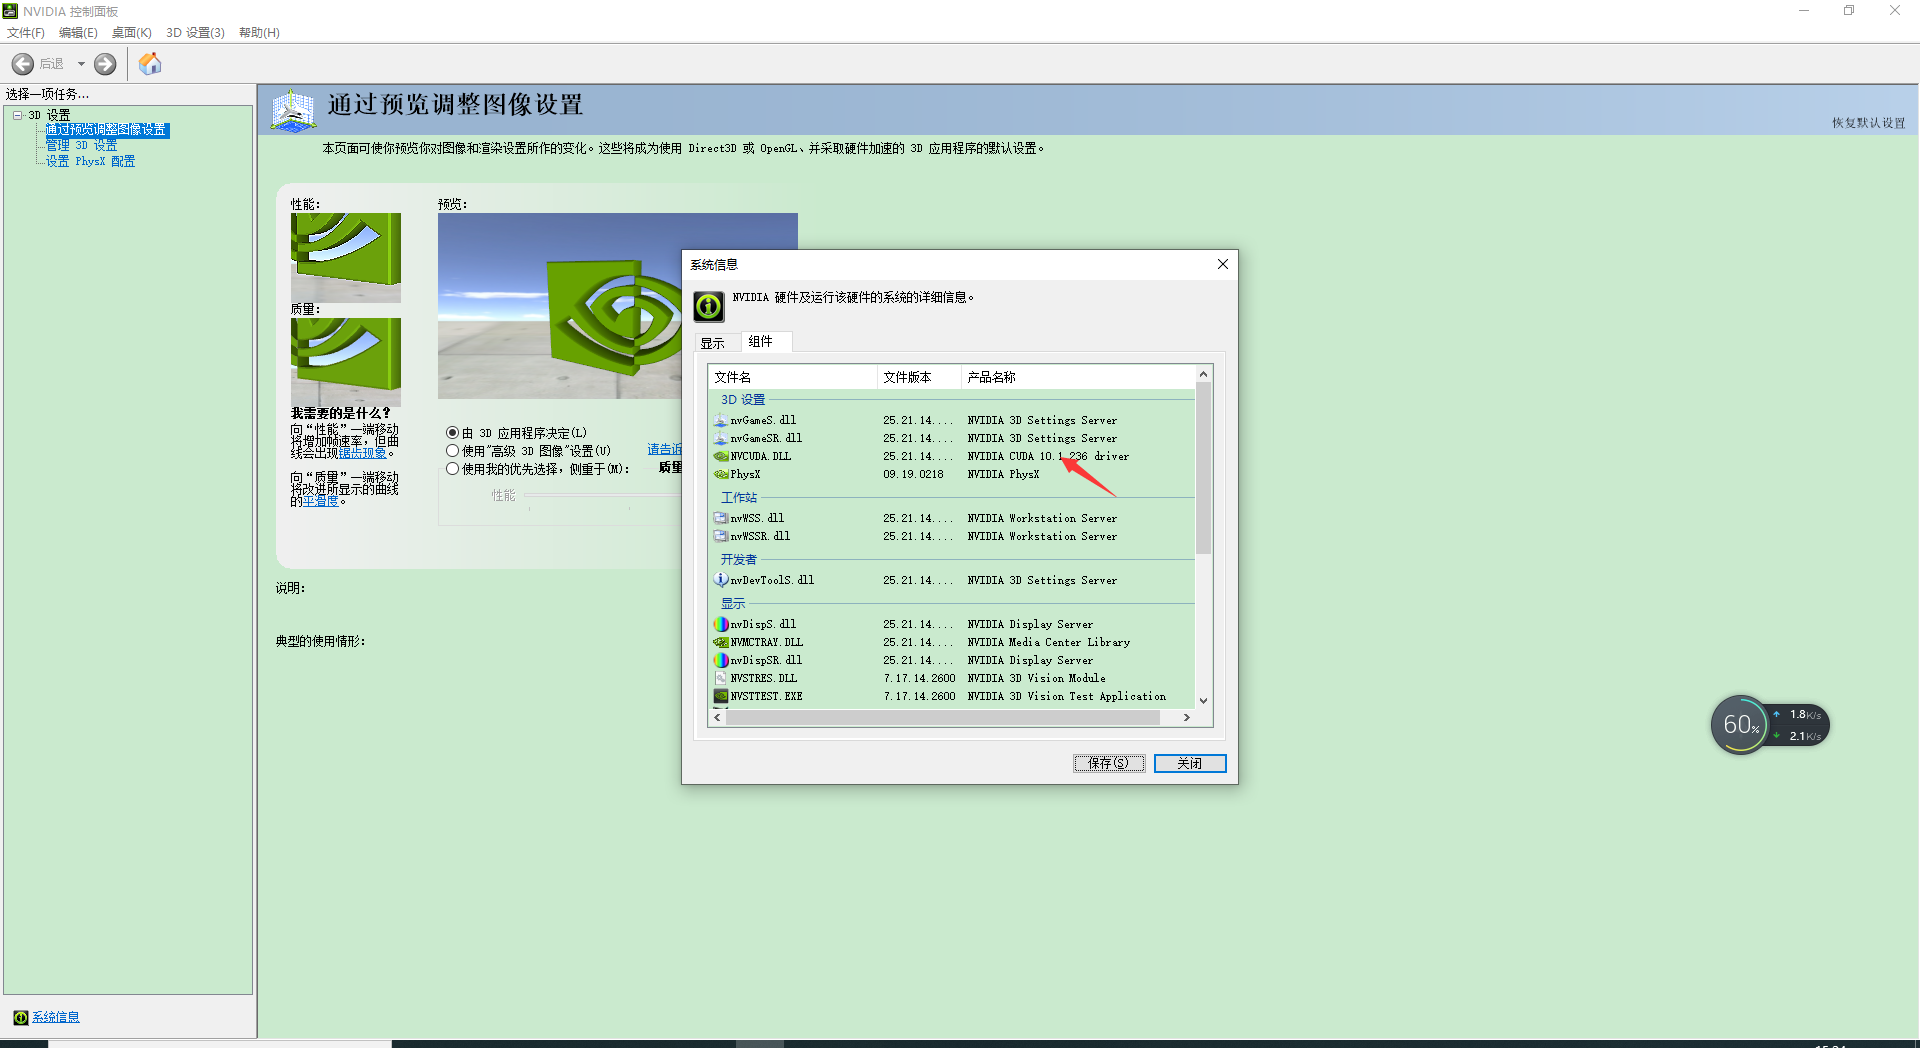
Task: Select the nvGameSR.dll file icon
Action: coord(720,438)
